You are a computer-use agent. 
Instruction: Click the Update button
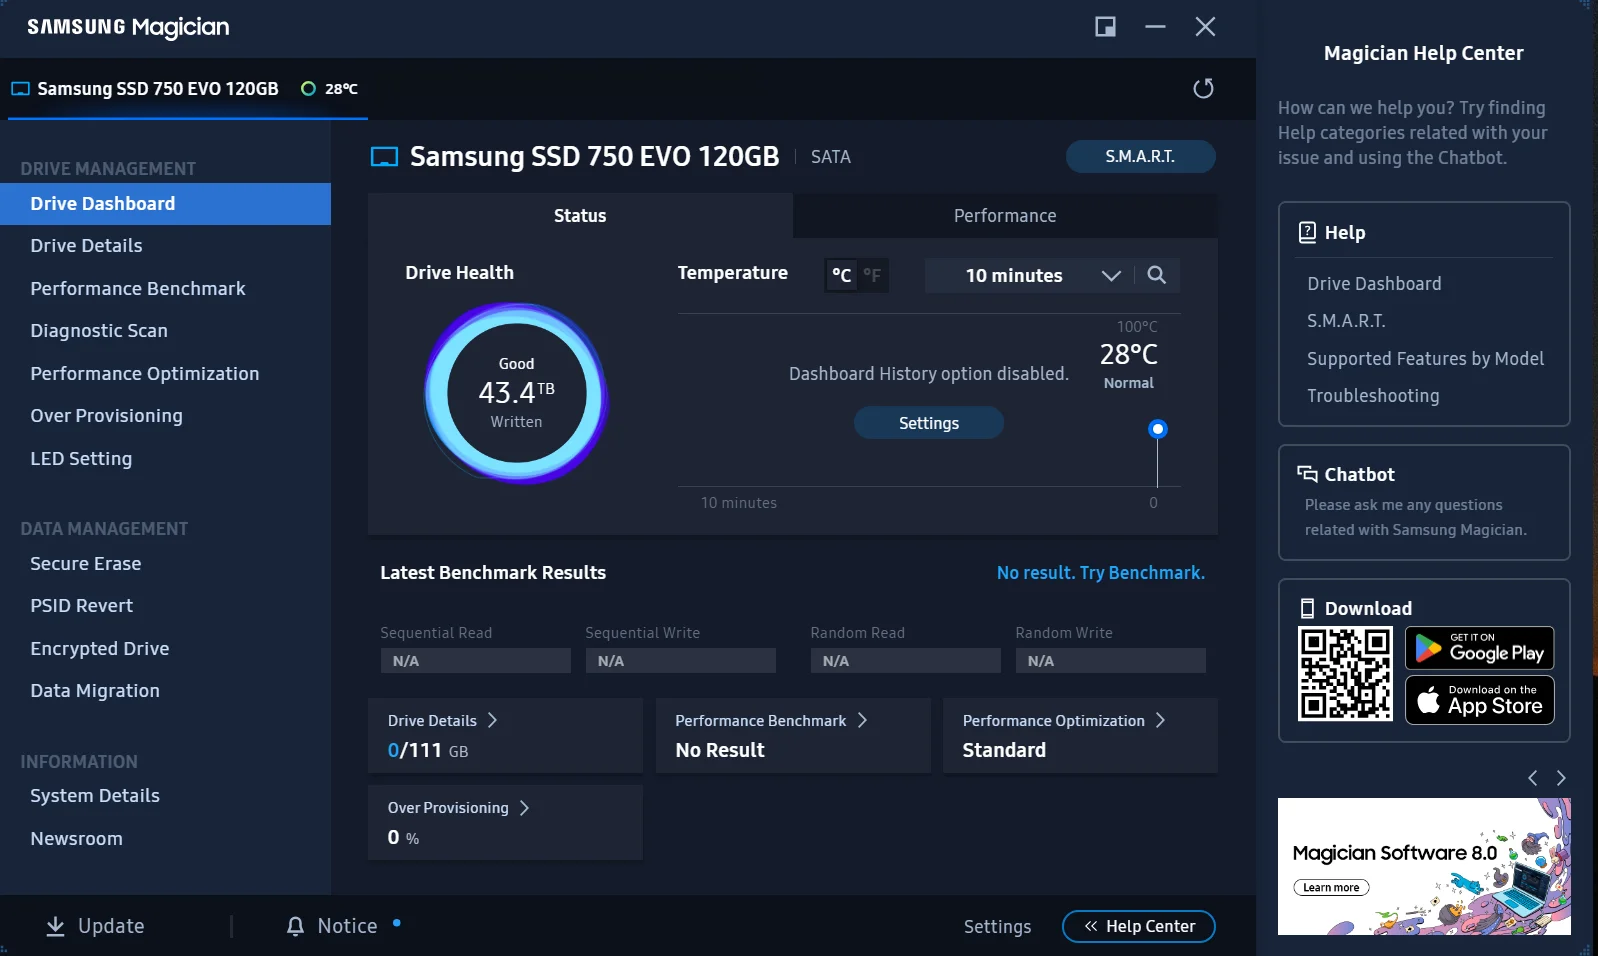click(x=96, y=927)
